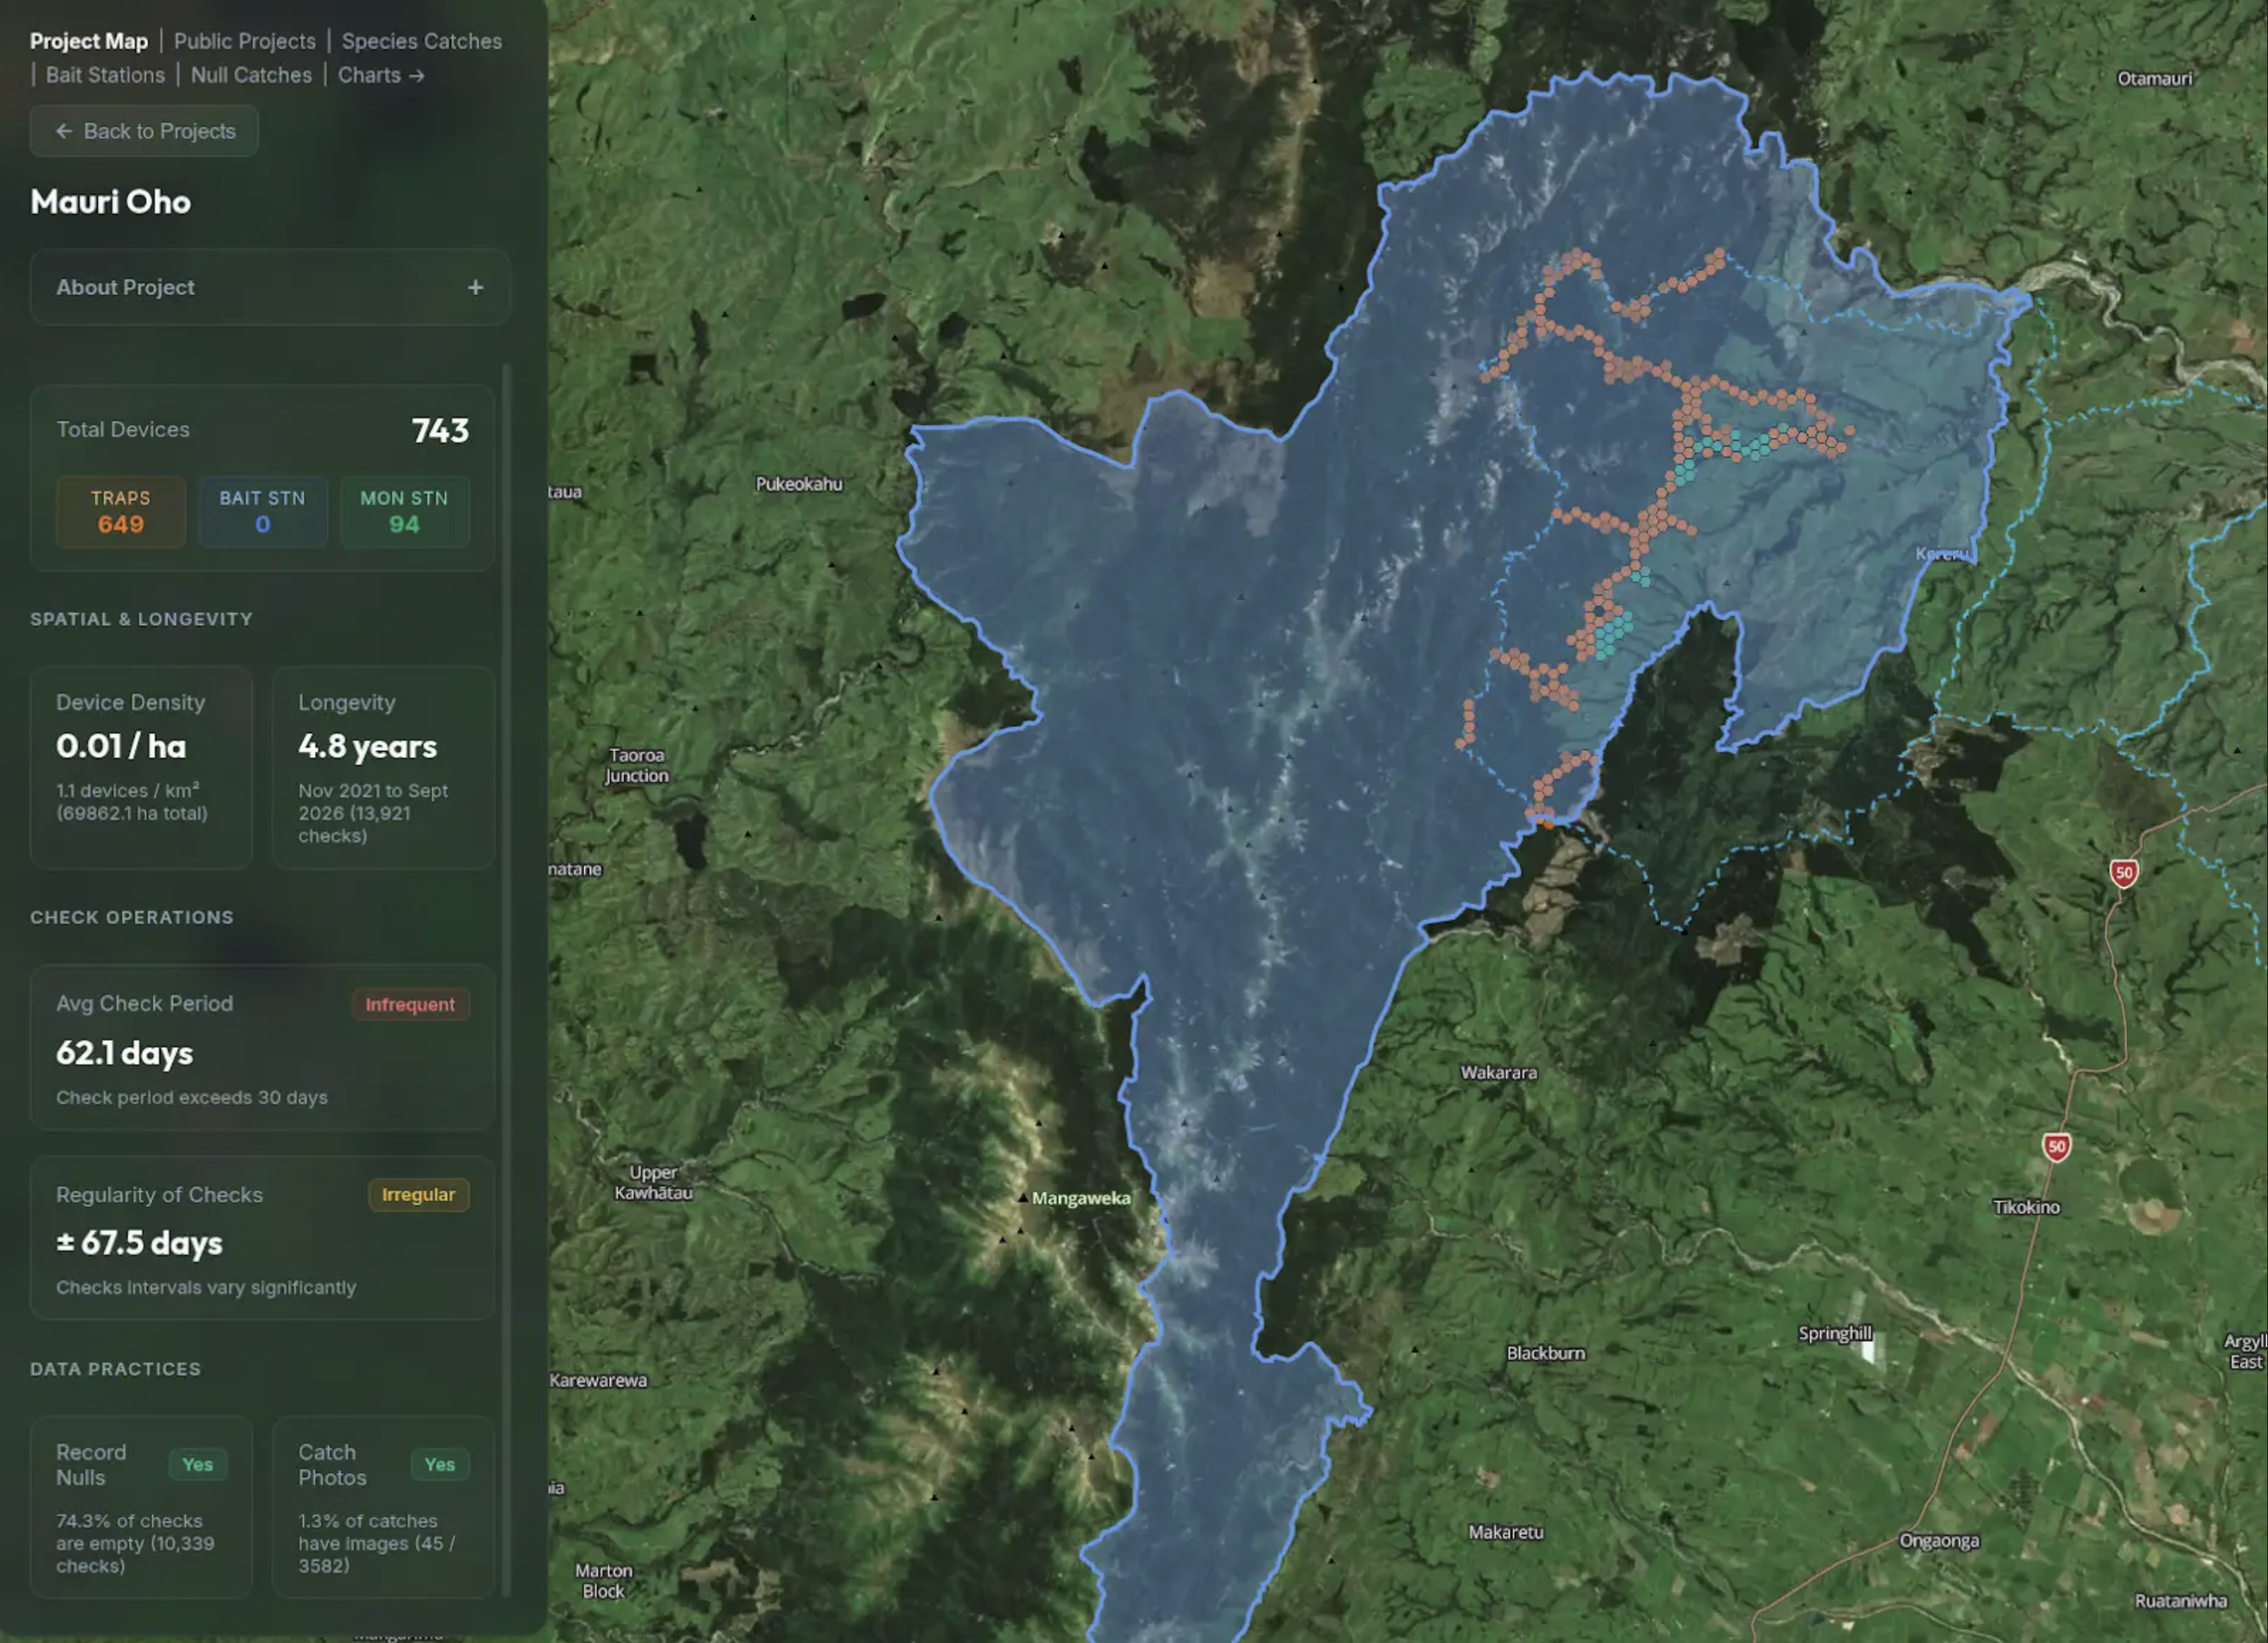
Task: Click the Irregular status badge
Action: click(418, 1194)
